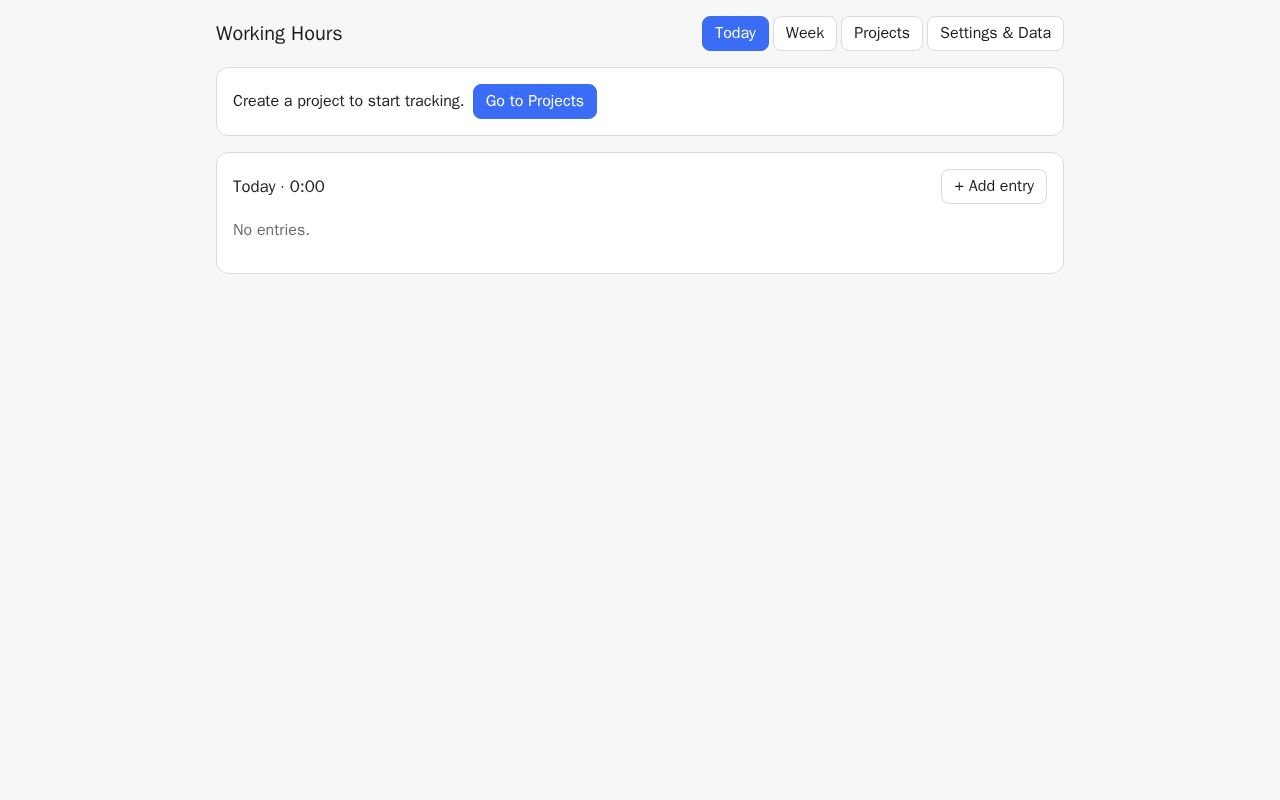Click 'Create a project to start tracking.' text
The image size is (1280, 800).
click(x=349, y=101)
